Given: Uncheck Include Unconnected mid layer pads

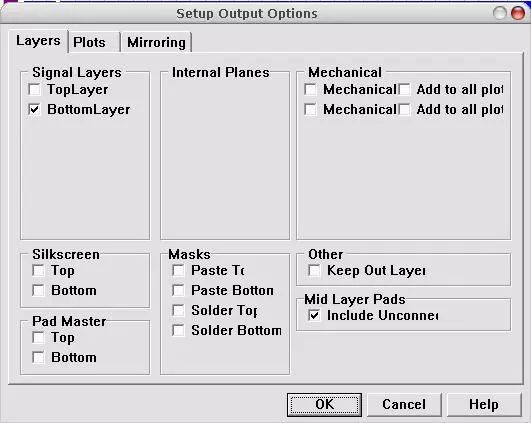Looking at the screenshot, I should click(x=314, y=315).
